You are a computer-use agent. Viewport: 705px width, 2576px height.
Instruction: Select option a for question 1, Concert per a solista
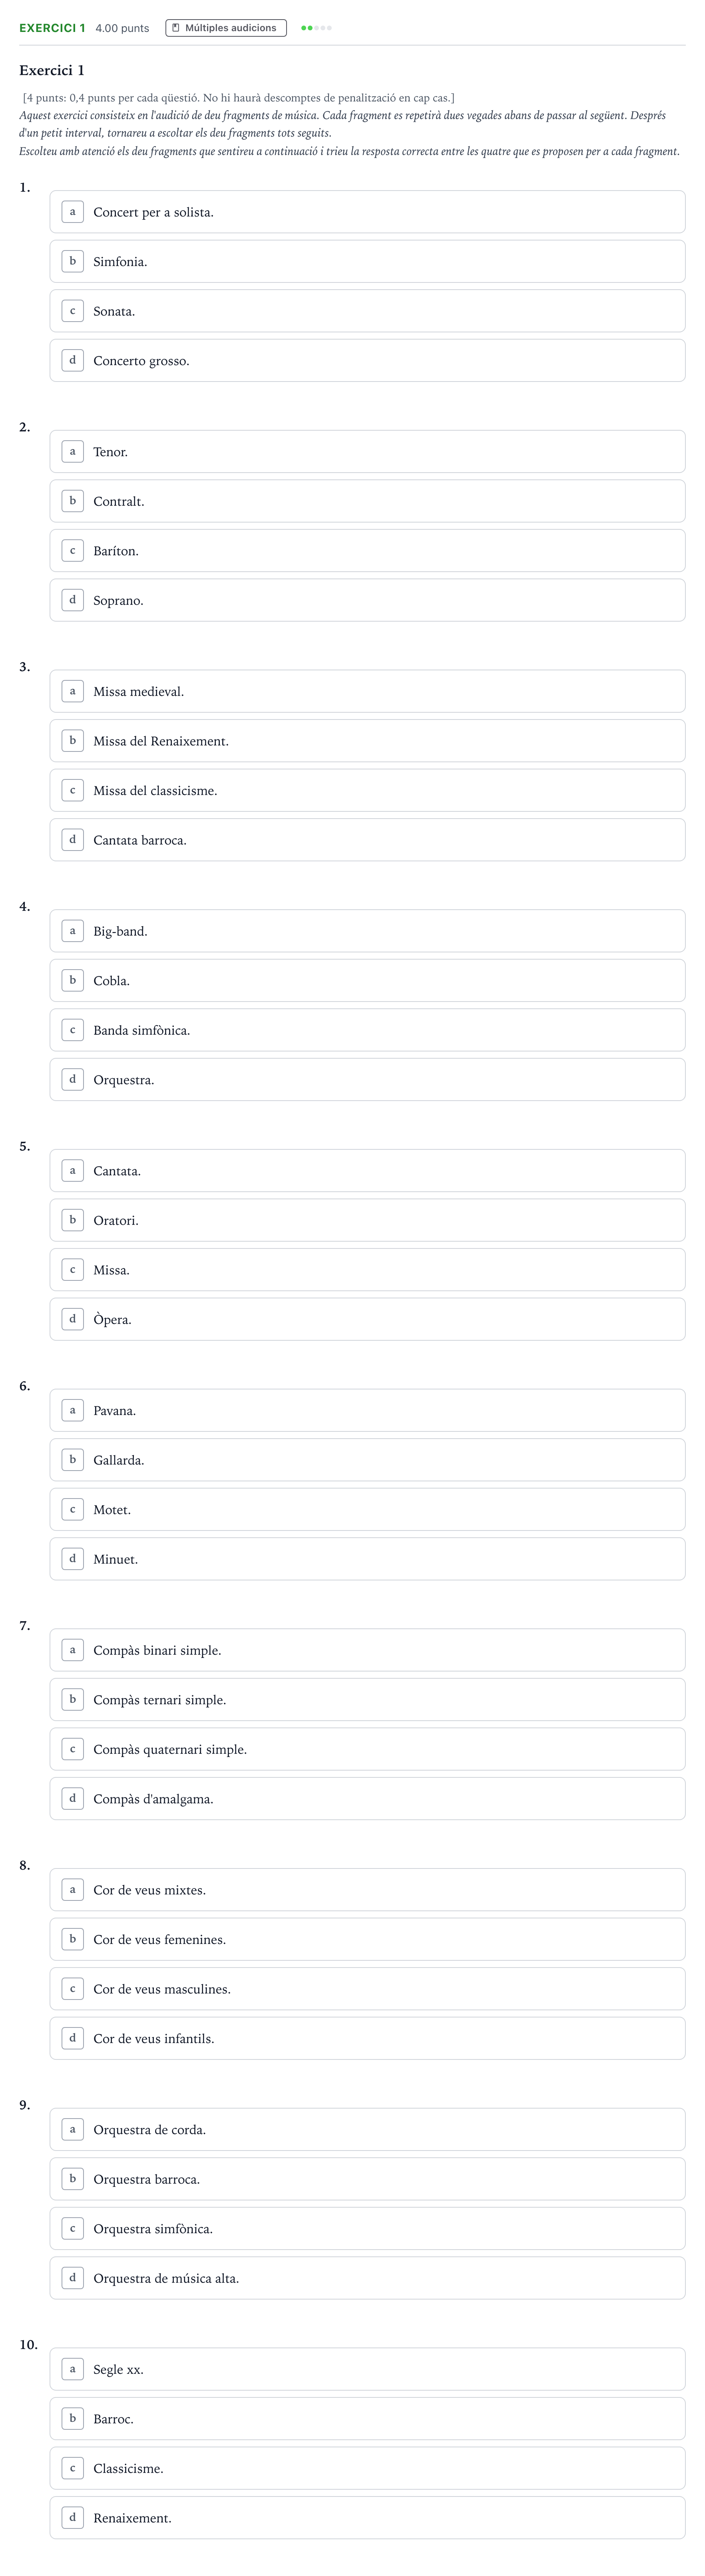pyautogui.click(x=367, y=212)
